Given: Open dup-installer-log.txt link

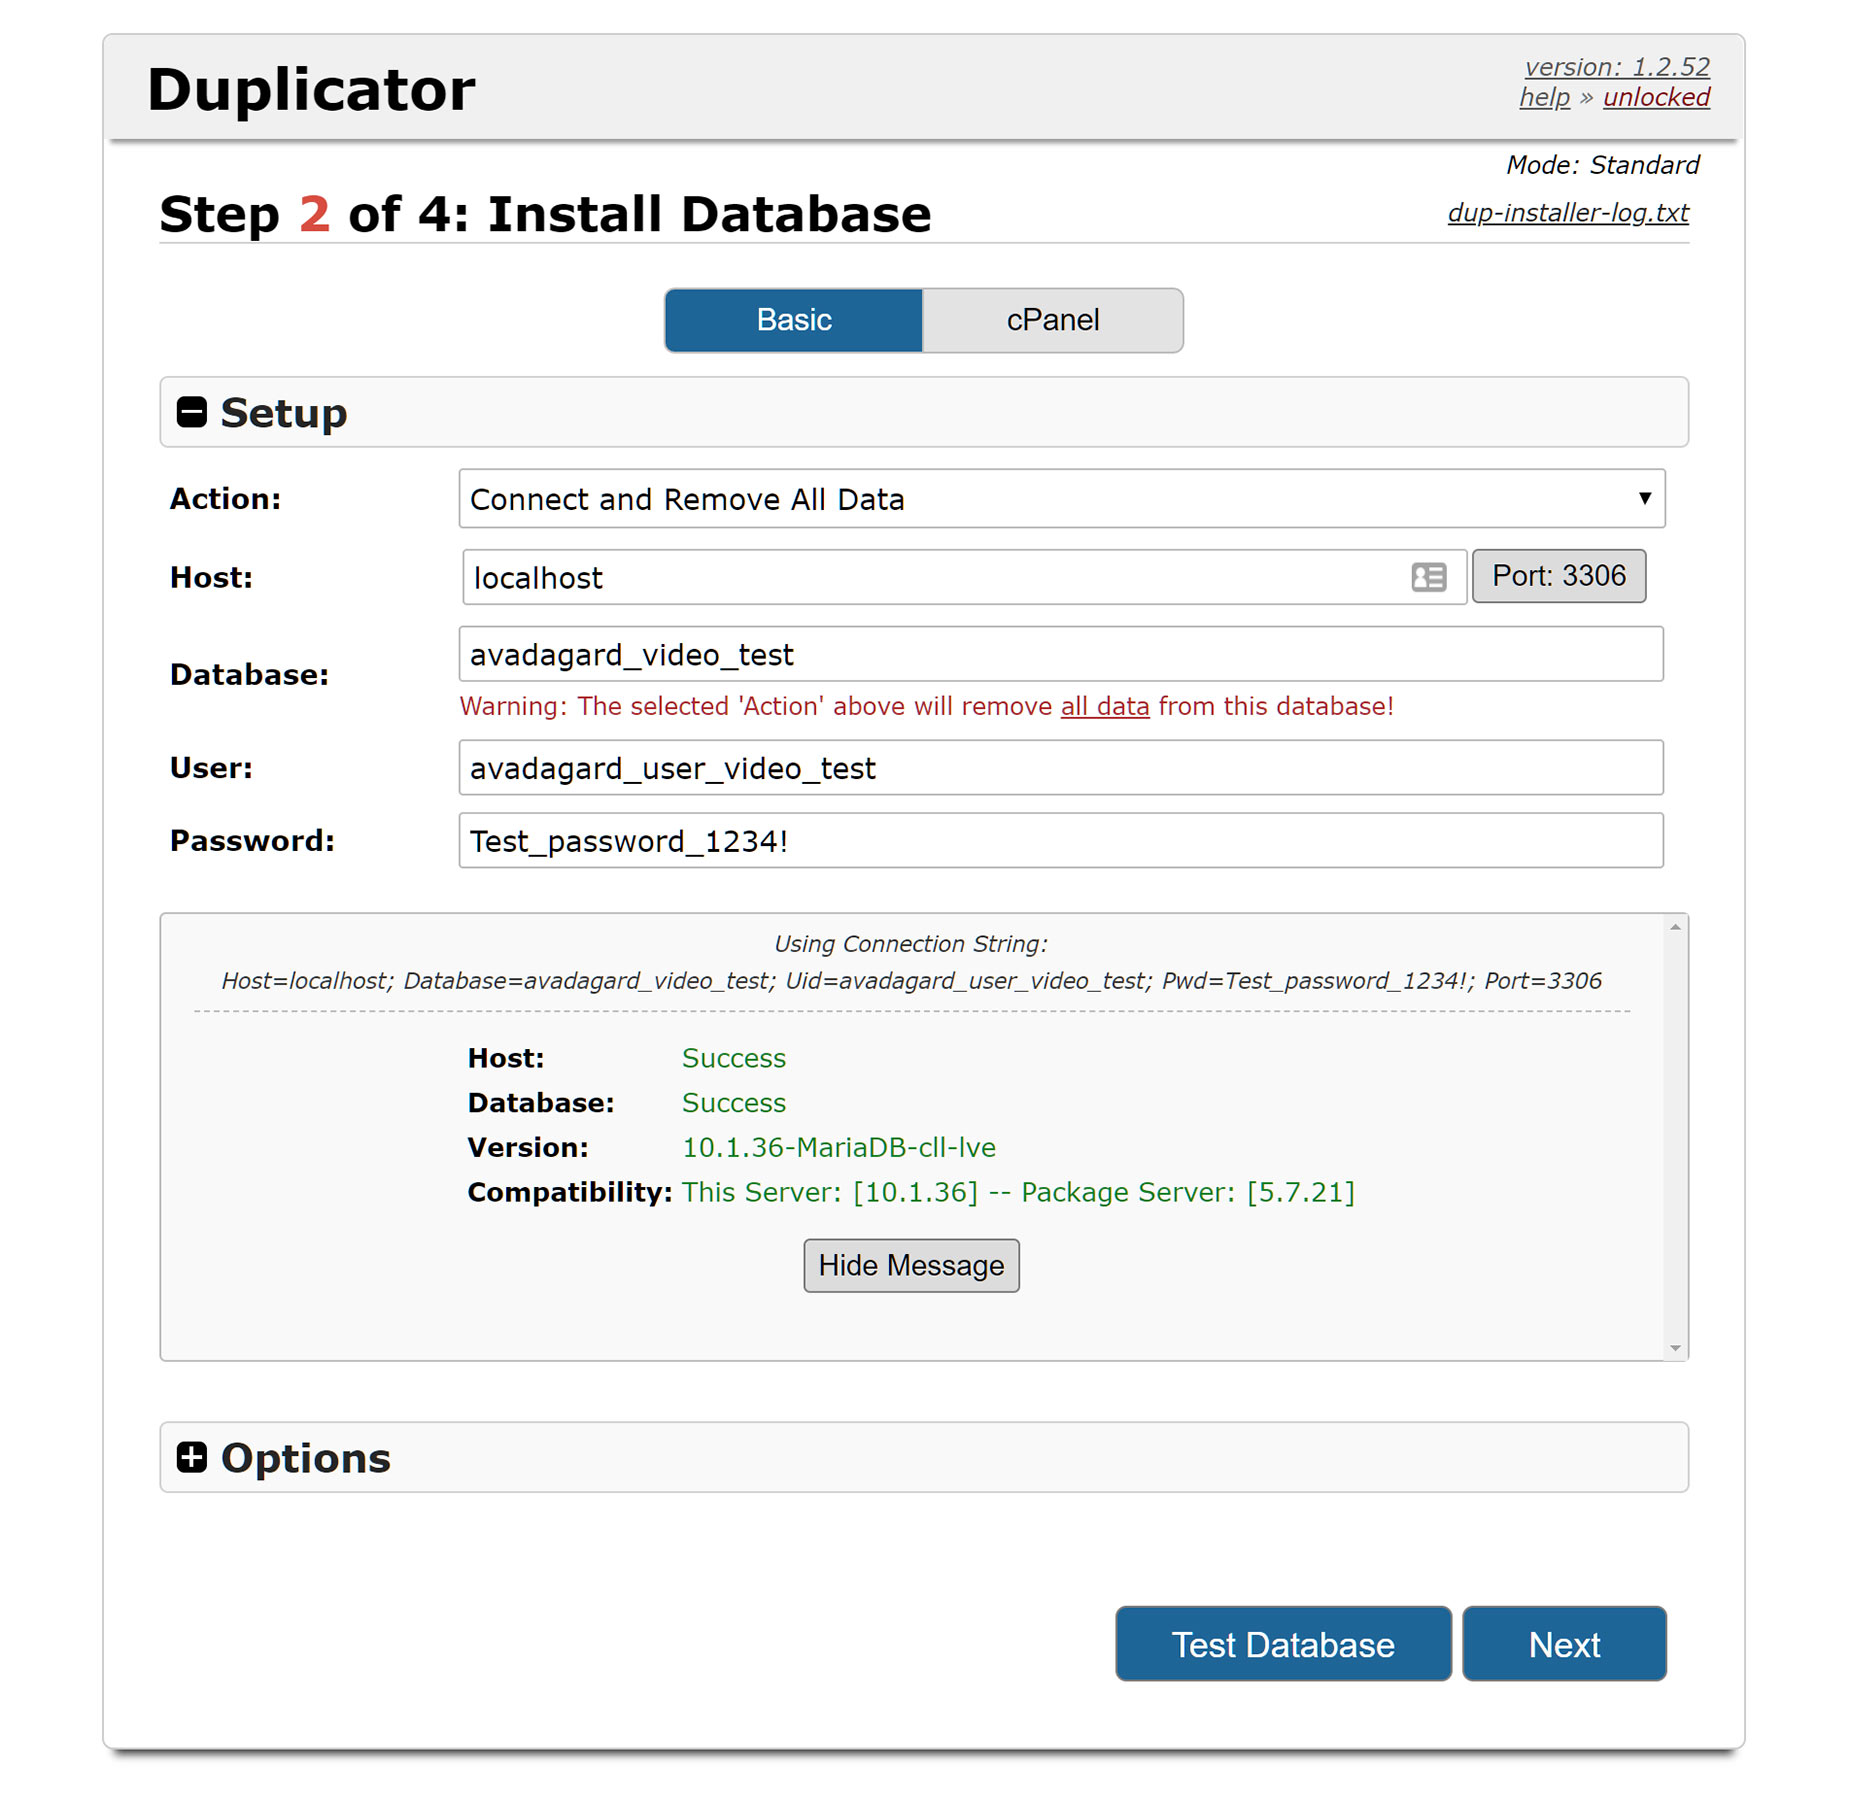Looking at the screenshot, I should [x=1568, y=213].
